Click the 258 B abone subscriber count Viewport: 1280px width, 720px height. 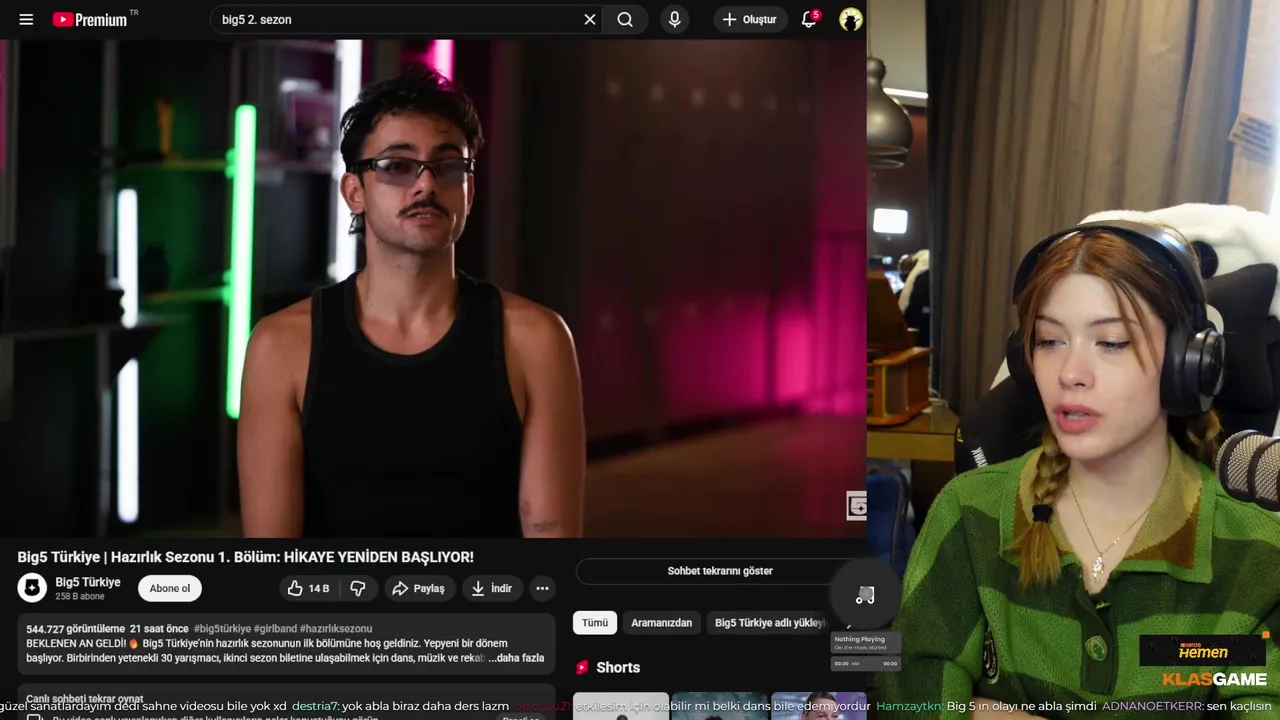coord(80,596)
